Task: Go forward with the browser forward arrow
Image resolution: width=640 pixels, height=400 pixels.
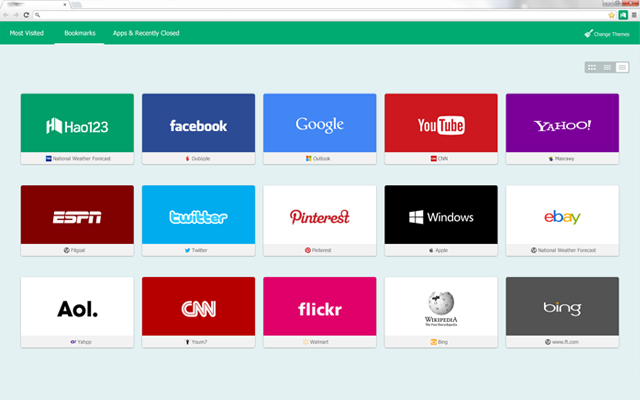Action: 16,15
